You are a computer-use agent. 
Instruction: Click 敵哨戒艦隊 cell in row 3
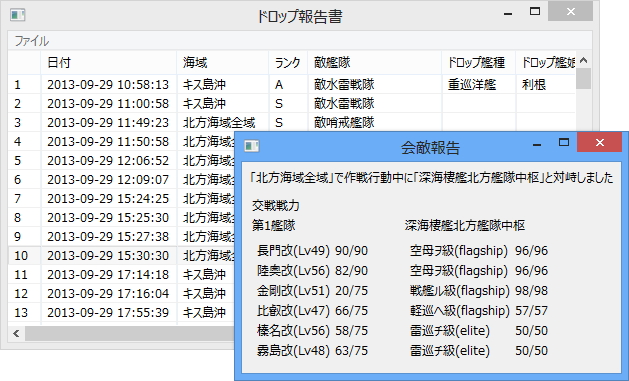(375, 123)
